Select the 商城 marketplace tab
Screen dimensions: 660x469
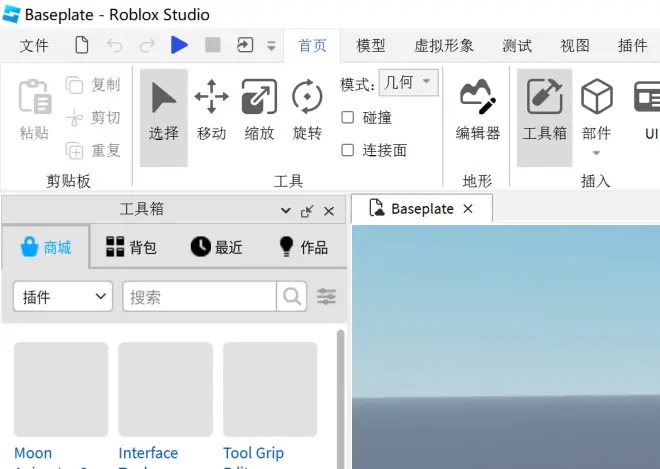pyautogui.click(x=45, y=247)
